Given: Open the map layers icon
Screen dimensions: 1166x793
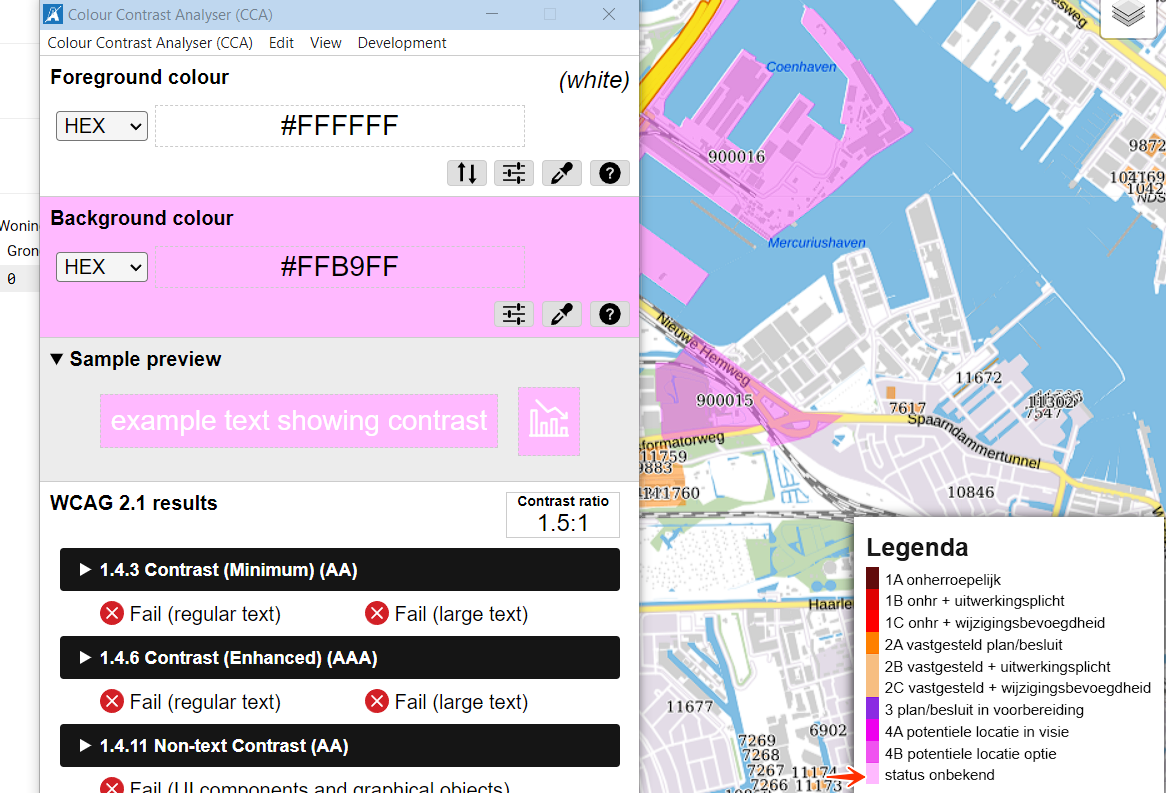Looking at the screenshot, I should [1128, 16].
